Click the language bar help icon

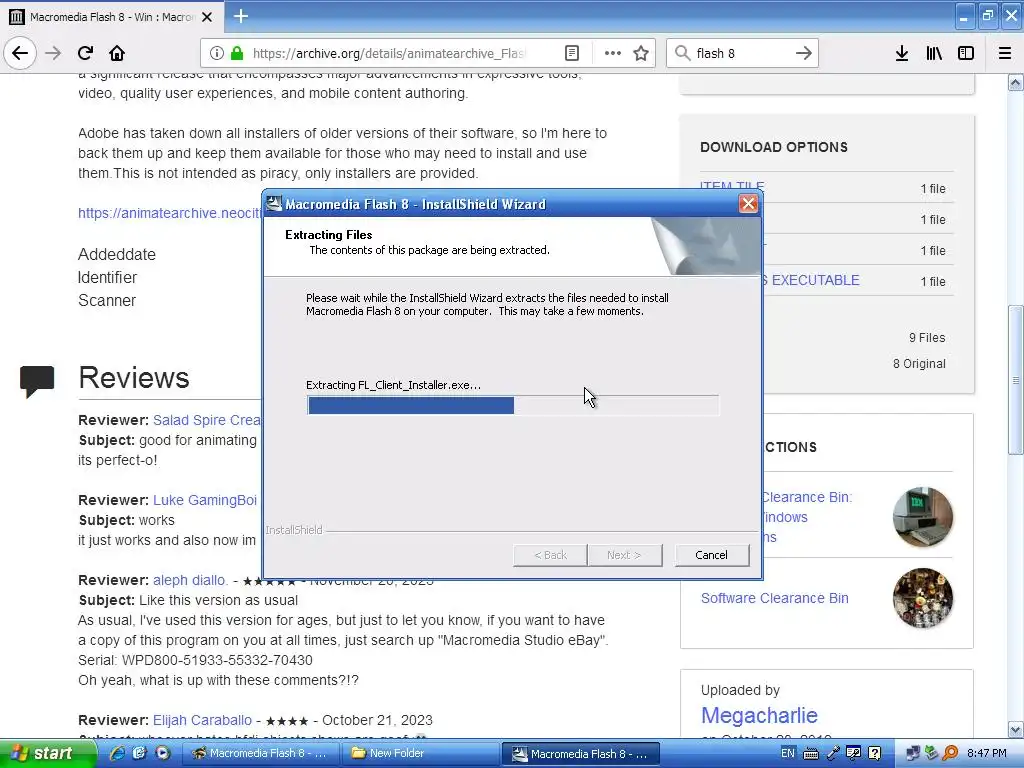click(x=874, y=754)
